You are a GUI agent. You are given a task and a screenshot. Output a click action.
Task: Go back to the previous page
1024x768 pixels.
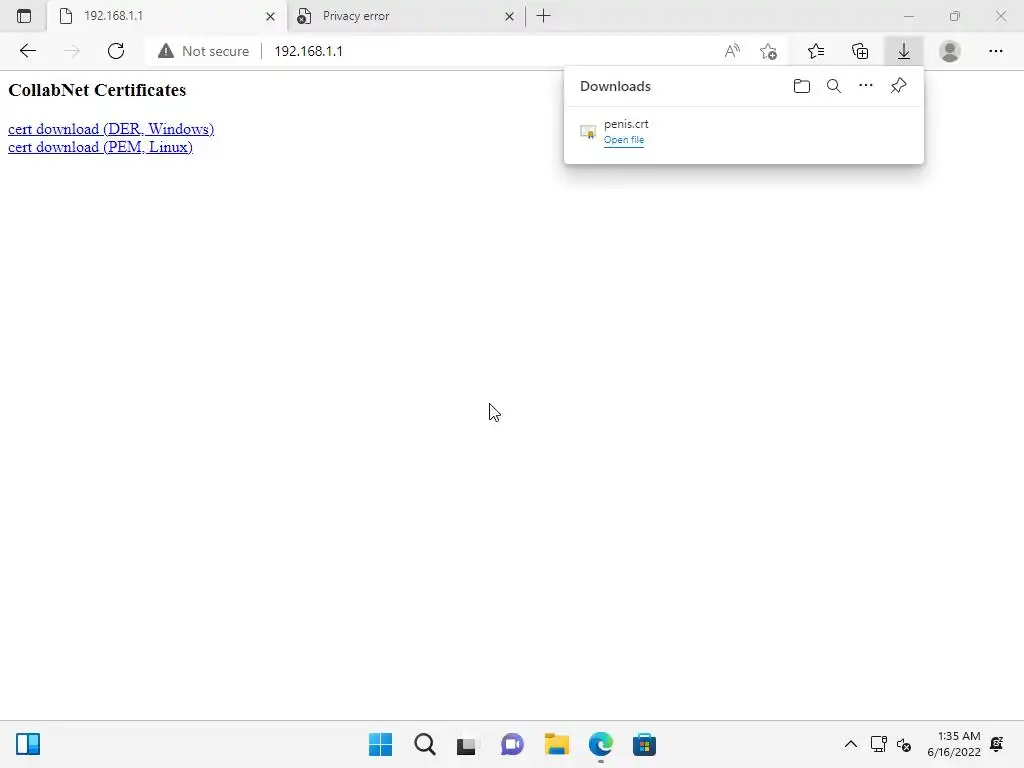pos(27,51)
